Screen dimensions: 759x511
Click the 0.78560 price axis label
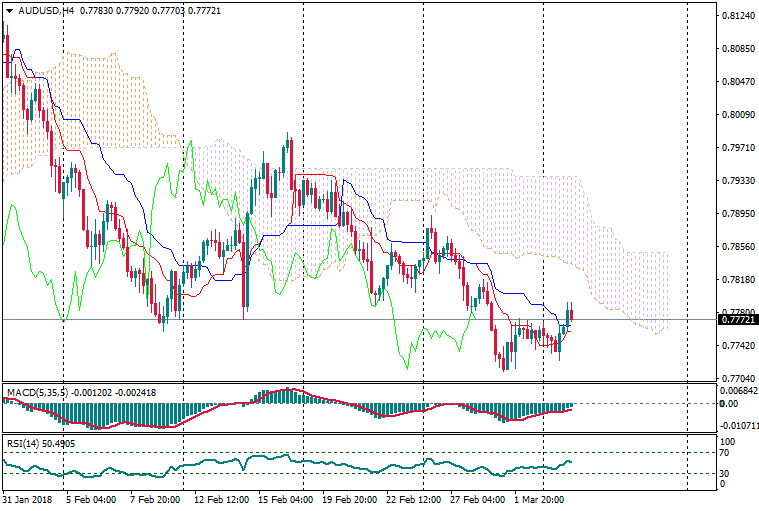point(737,247)
